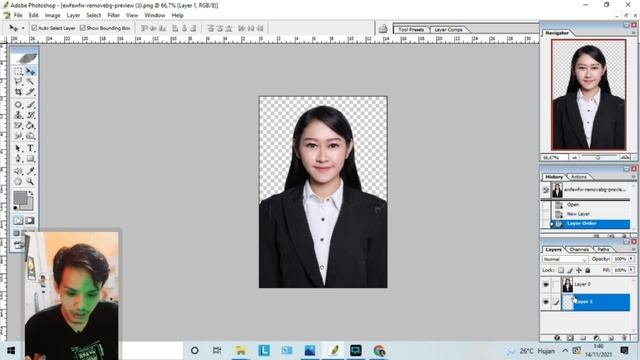The image size is (640, 360).
Task: Select the Move tool in toolbox
Action: pos(30,71)
